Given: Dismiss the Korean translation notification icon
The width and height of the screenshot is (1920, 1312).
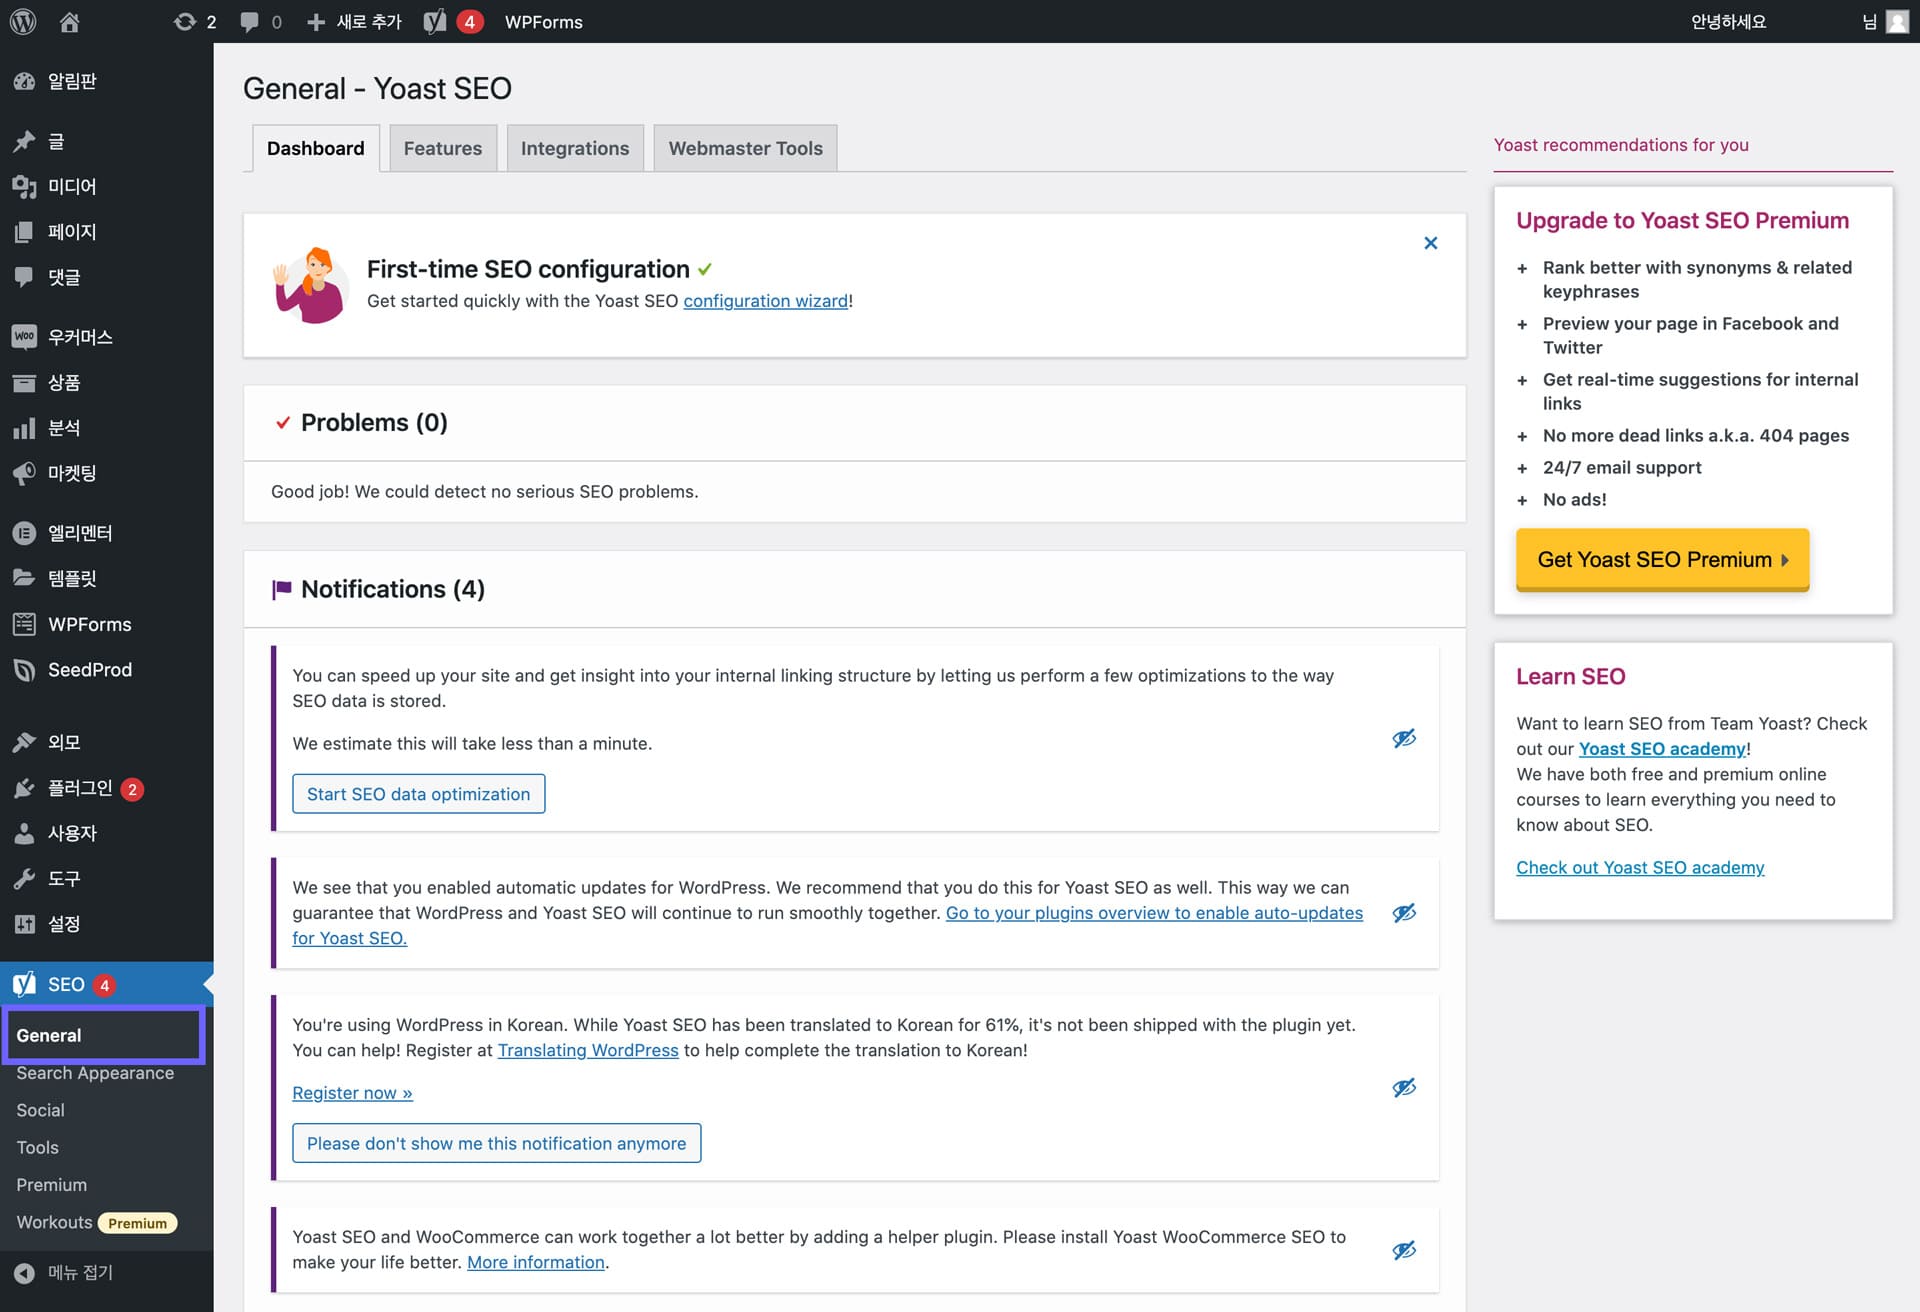Looking at the screenshot, I should (x=1405, y=1087).
